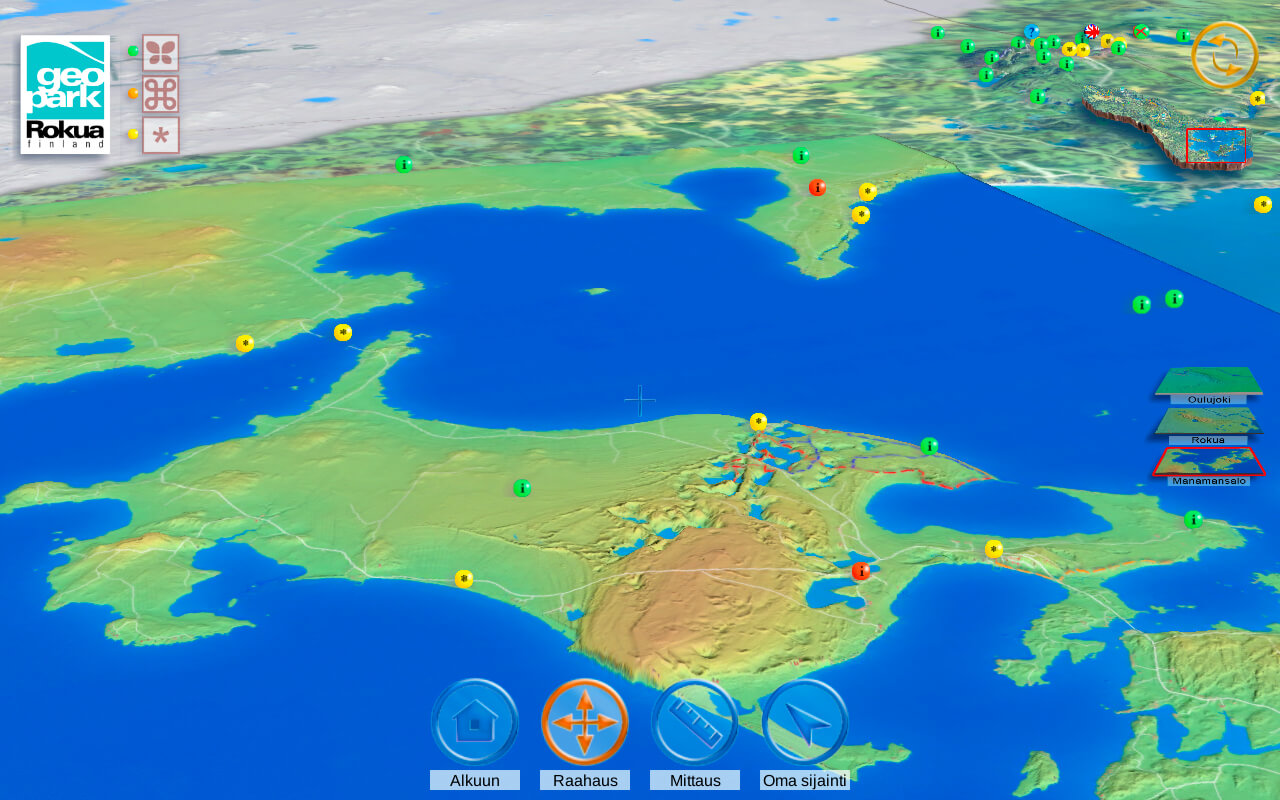Click the blue question mark marker
The image size is (1280, 800).
(x=1031, y=32)
